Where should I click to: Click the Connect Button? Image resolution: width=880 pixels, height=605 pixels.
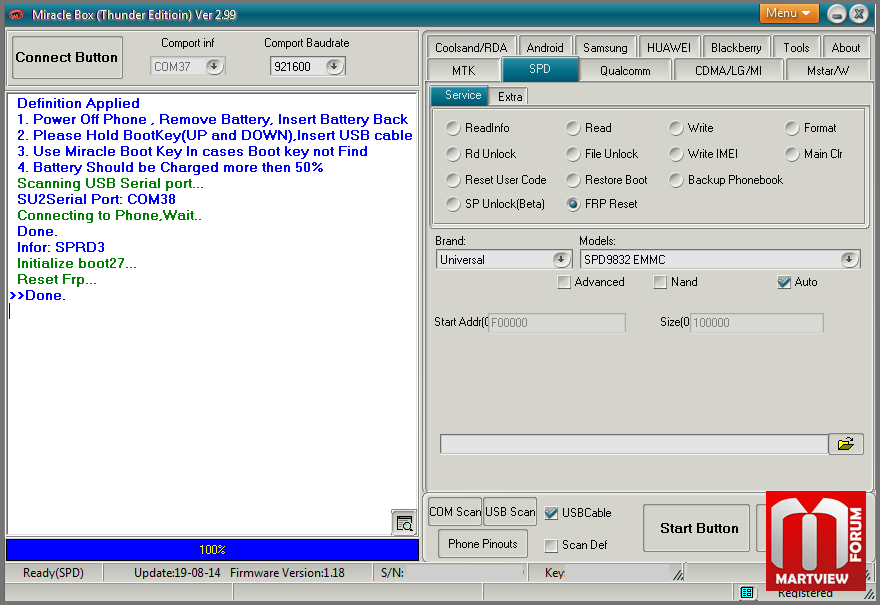tap(67, 58)
